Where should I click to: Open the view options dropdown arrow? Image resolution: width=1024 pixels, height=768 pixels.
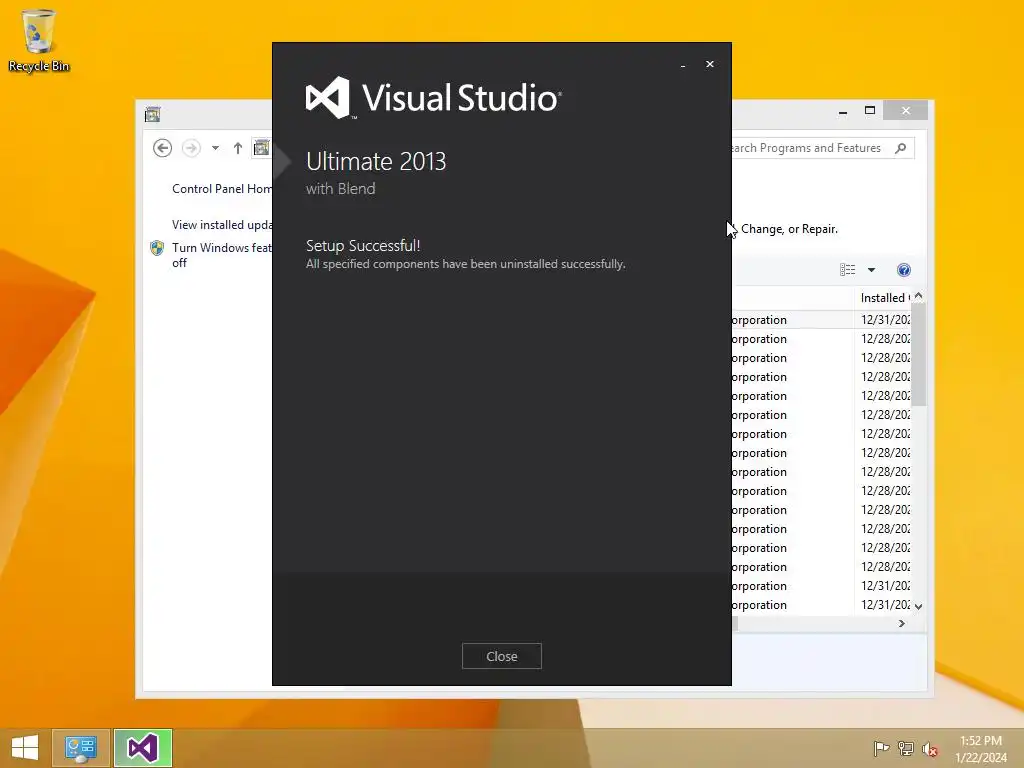point(871,270)
